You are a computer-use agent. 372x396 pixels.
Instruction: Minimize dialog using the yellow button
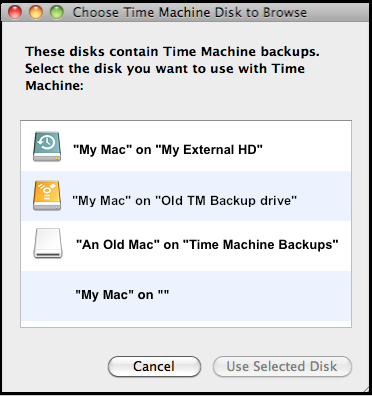tap(36, 12)
